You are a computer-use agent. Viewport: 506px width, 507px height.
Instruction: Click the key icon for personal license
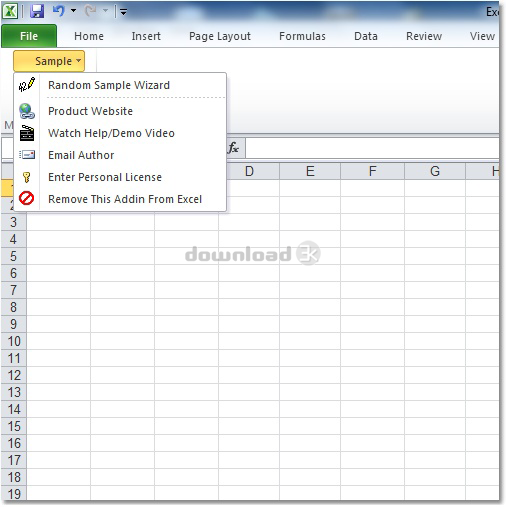27,177
